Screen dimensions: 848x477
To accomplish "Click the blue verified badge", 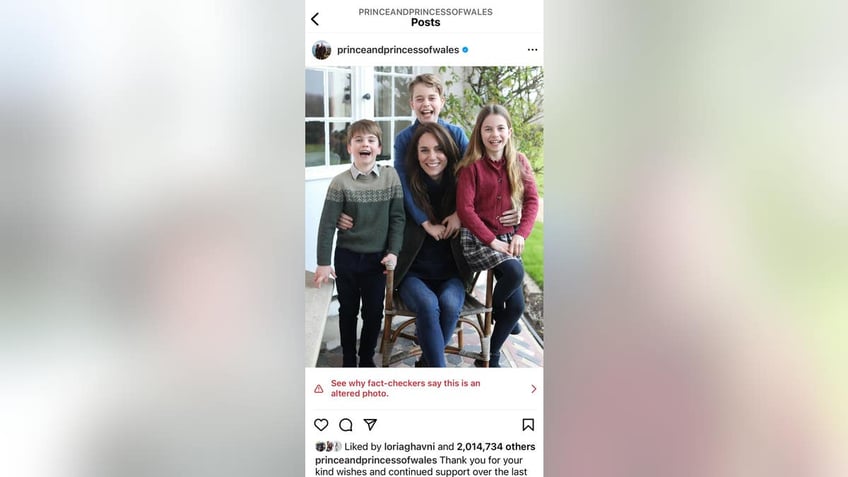I will point(465,50).
